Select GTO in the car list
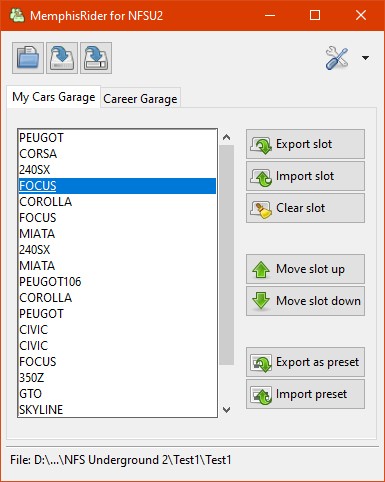Viewport: 385px width, 482px height. [117, 394]
